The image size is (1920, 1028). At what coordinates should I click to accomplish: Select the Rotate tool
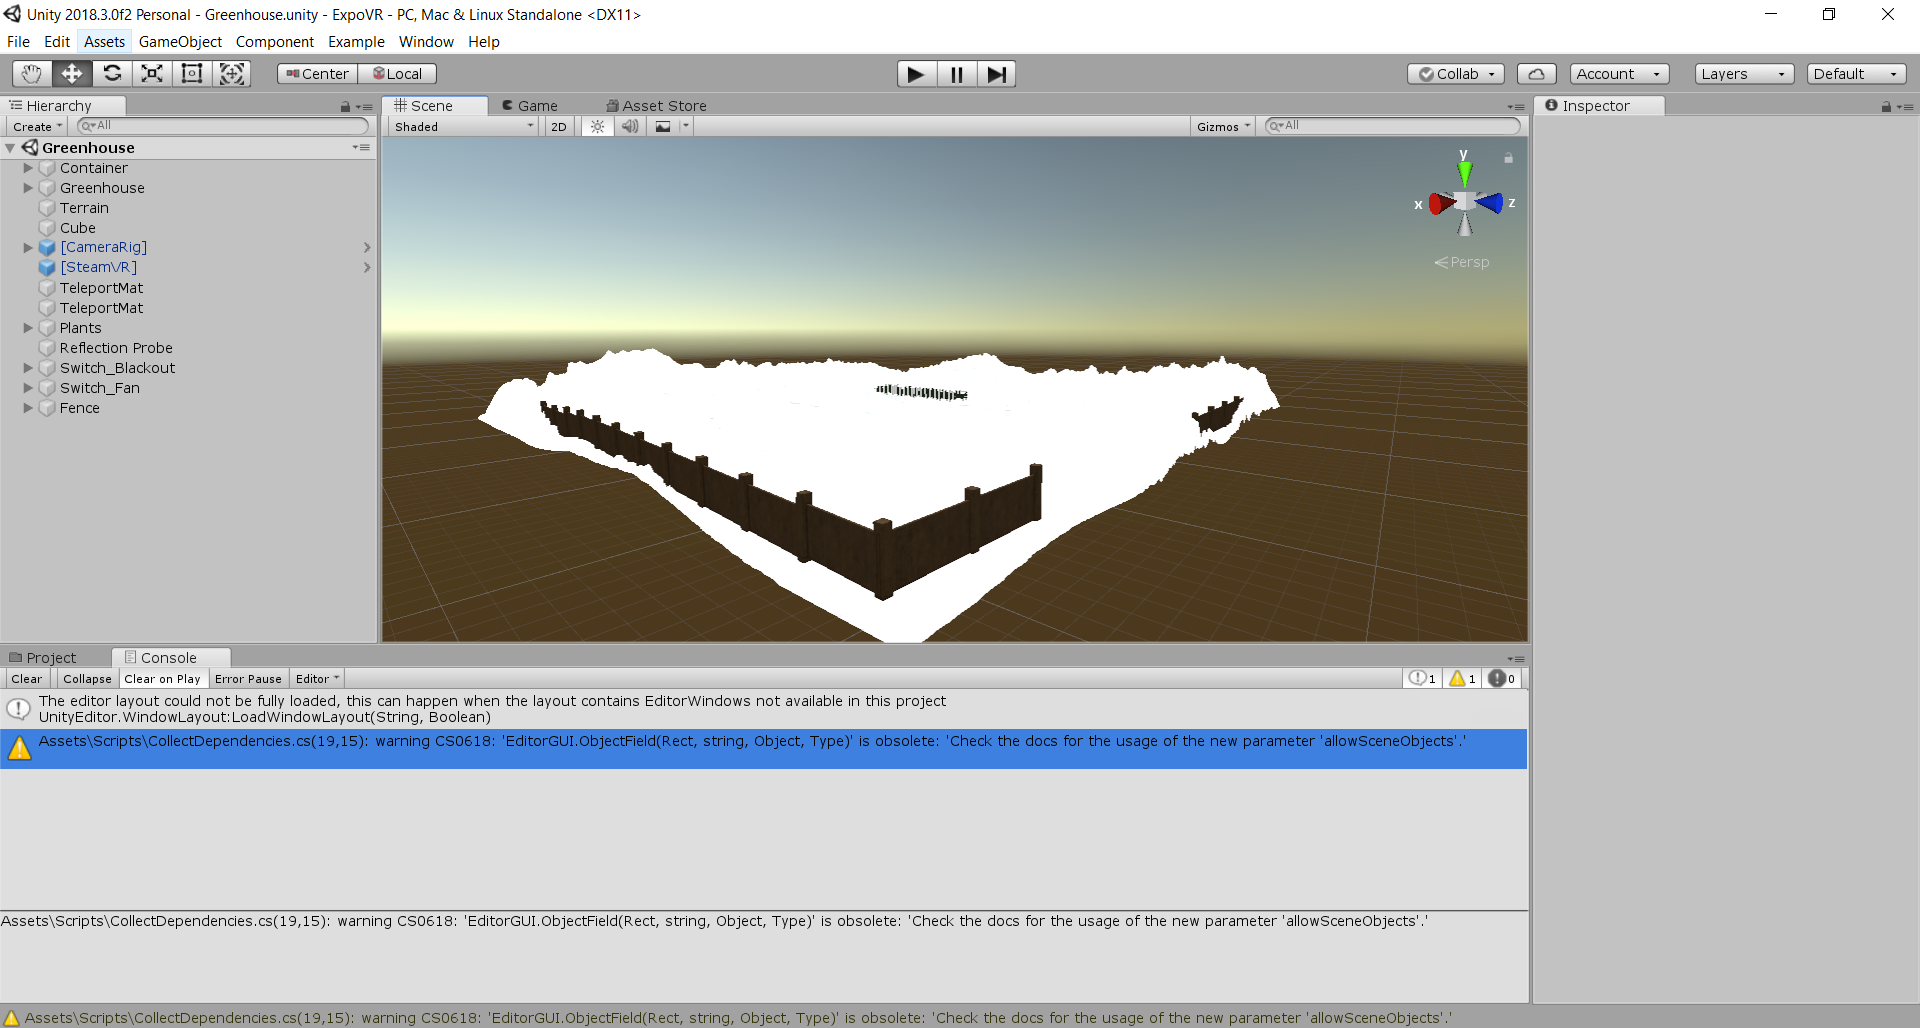point(111,73)
